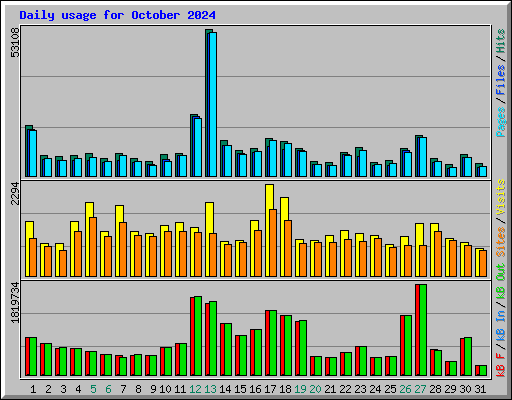This screenshot has width=512, height=400.
Task: Click the 1819734 y-axis label
Action: 15,303
